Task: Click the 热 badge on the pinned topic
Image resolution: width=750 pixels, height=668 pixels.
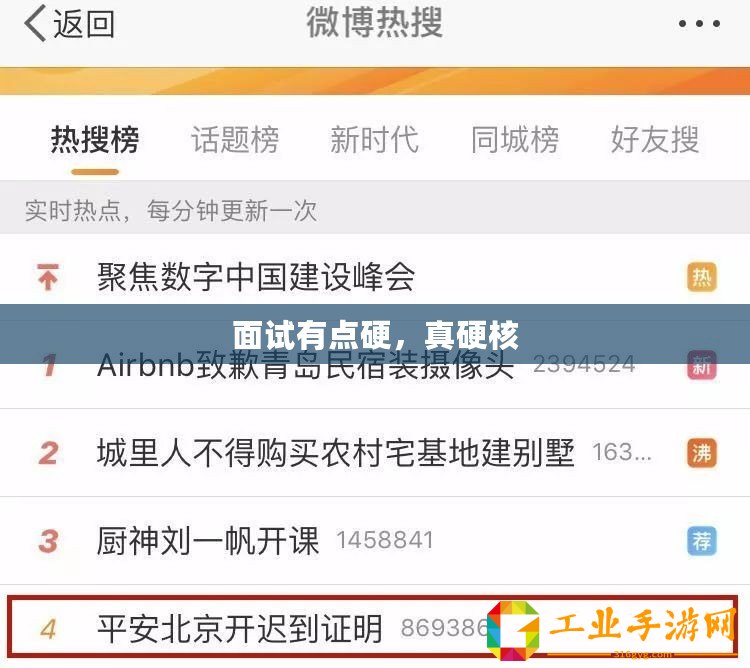Action: click(702, 277)
